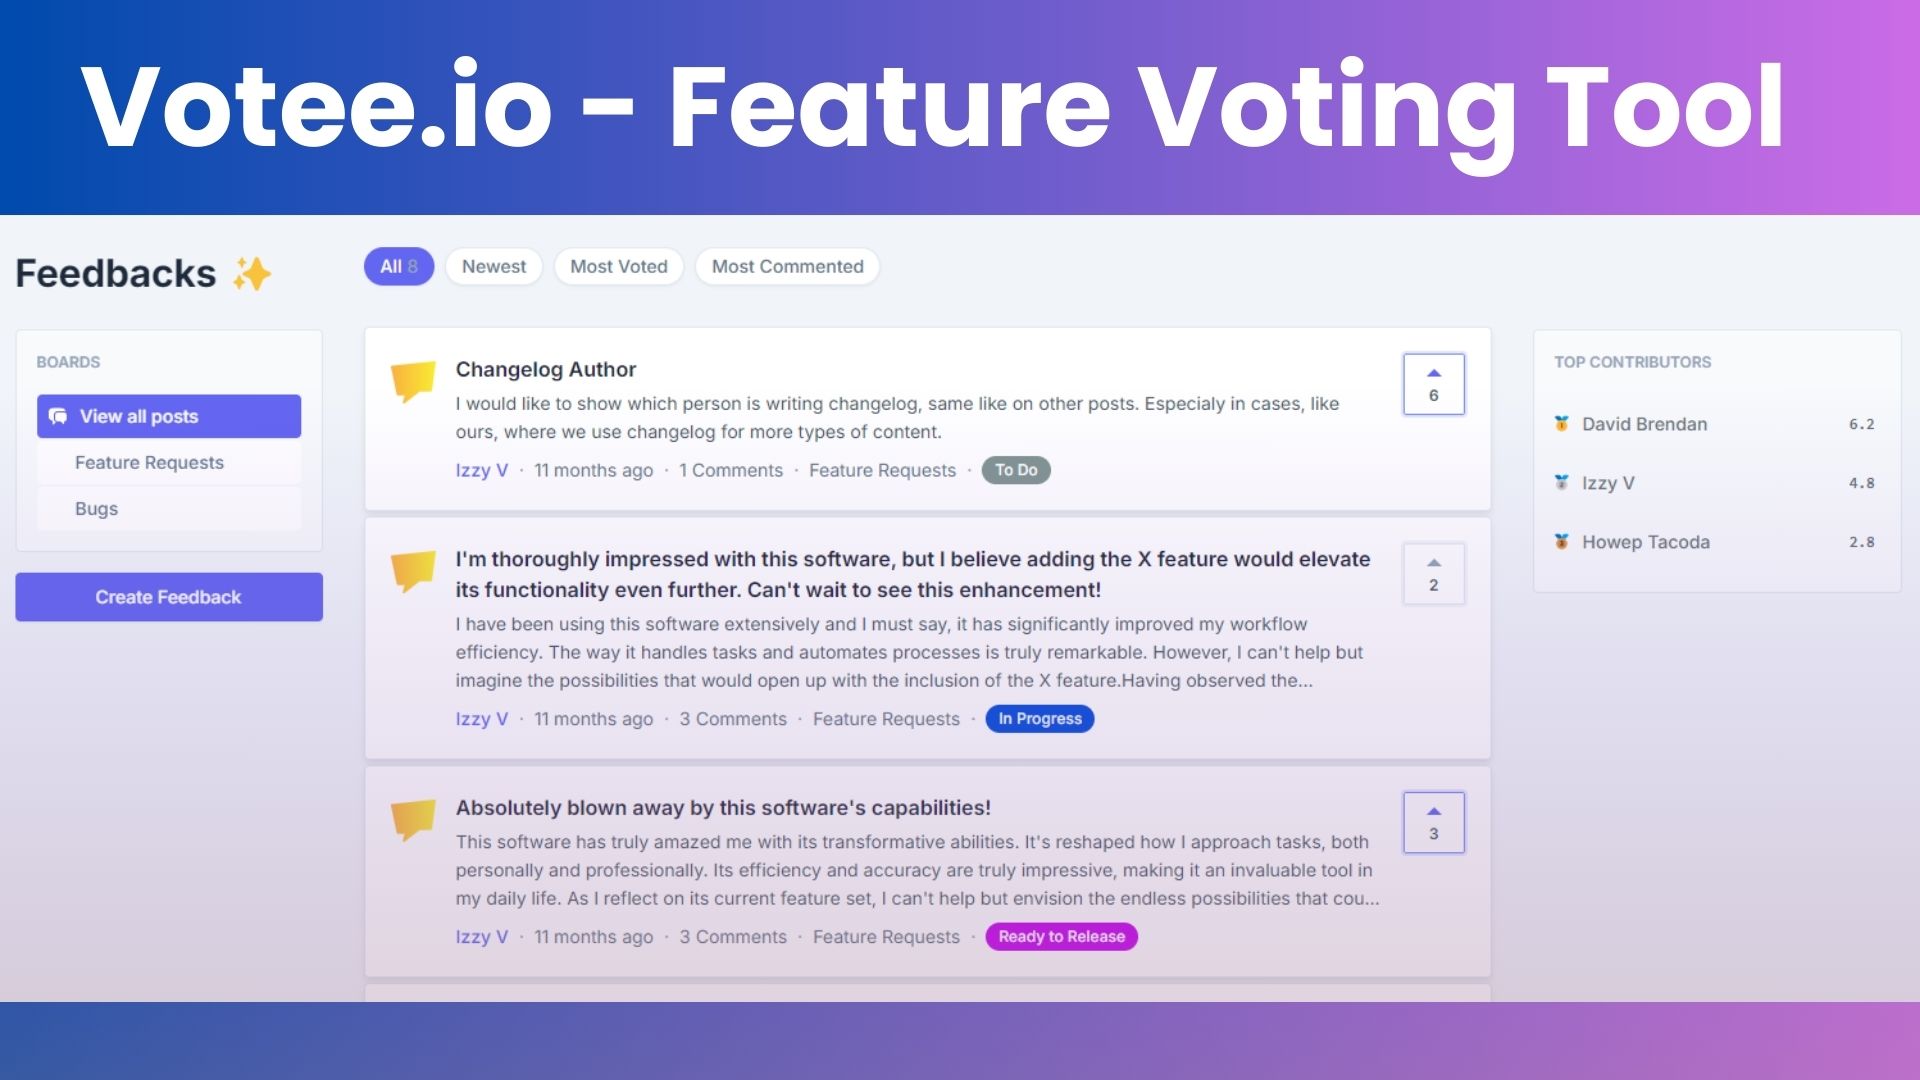Click the Most Commented filter option
Image resolution: width=1920 pixels, height=1080 pixels.
(x=787, y=266)
